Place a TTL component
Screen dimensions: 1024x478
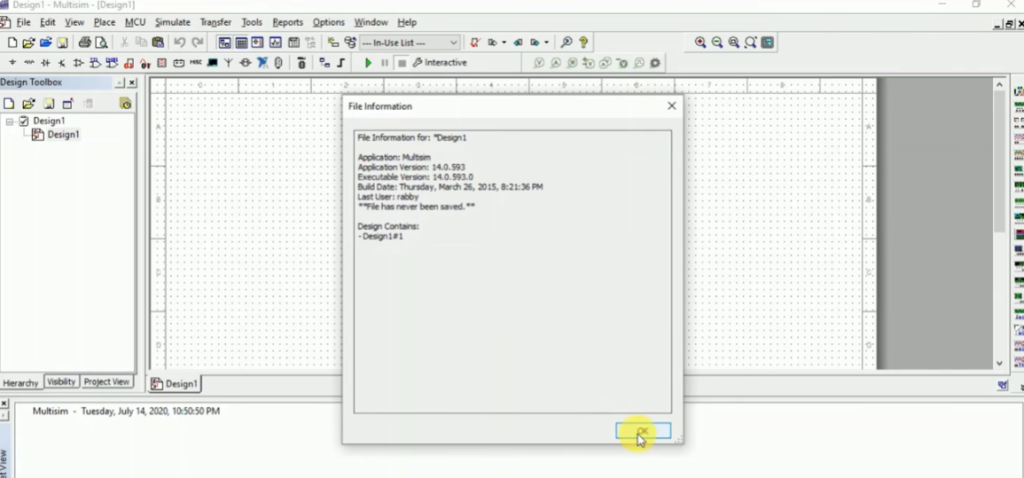point(95,63)
